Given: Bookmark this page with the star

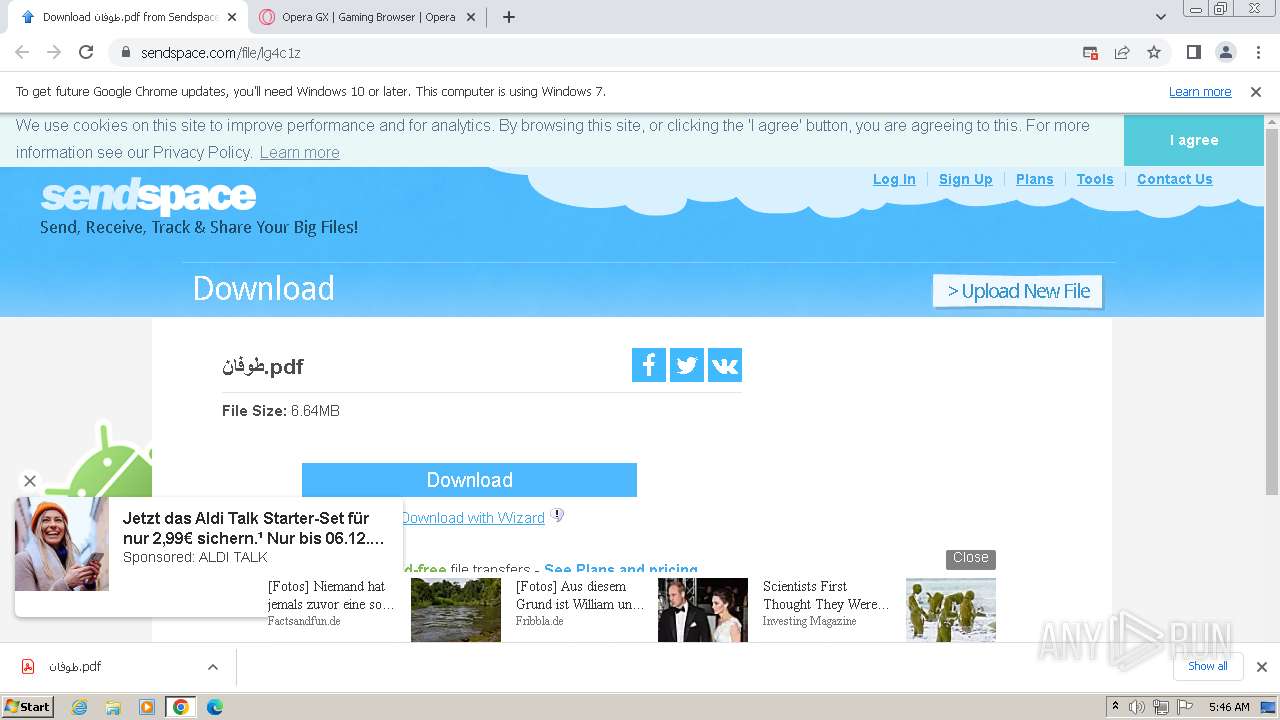Looking at the screenshot, I should coord(1154,52).
